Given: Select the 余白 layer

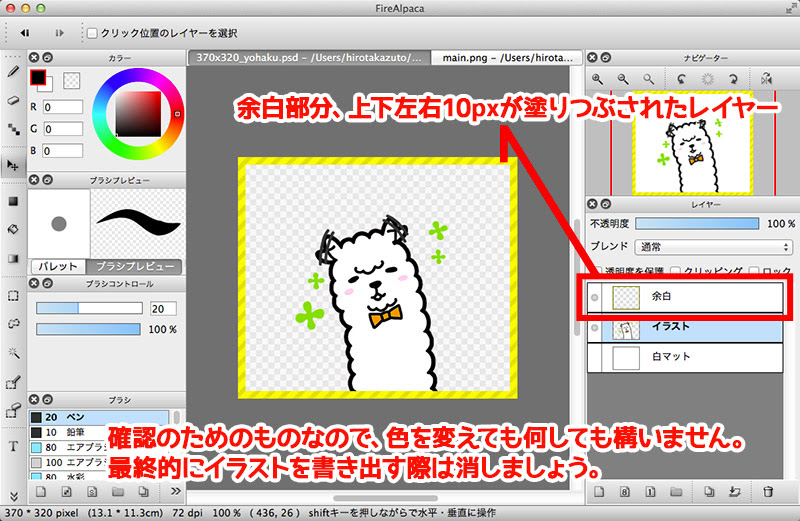Looking at the screenshot, I should coord(685,297).
